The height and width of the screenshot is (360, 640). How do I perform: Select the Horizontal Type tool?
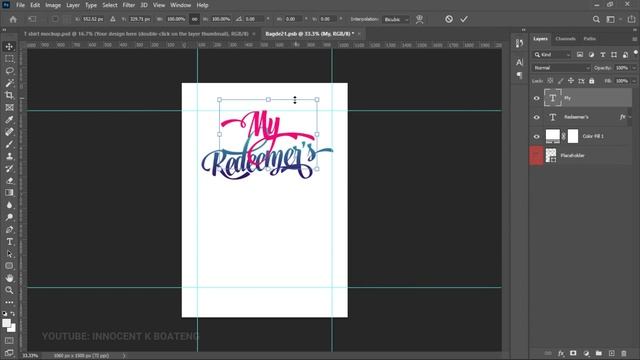[9, 242]
